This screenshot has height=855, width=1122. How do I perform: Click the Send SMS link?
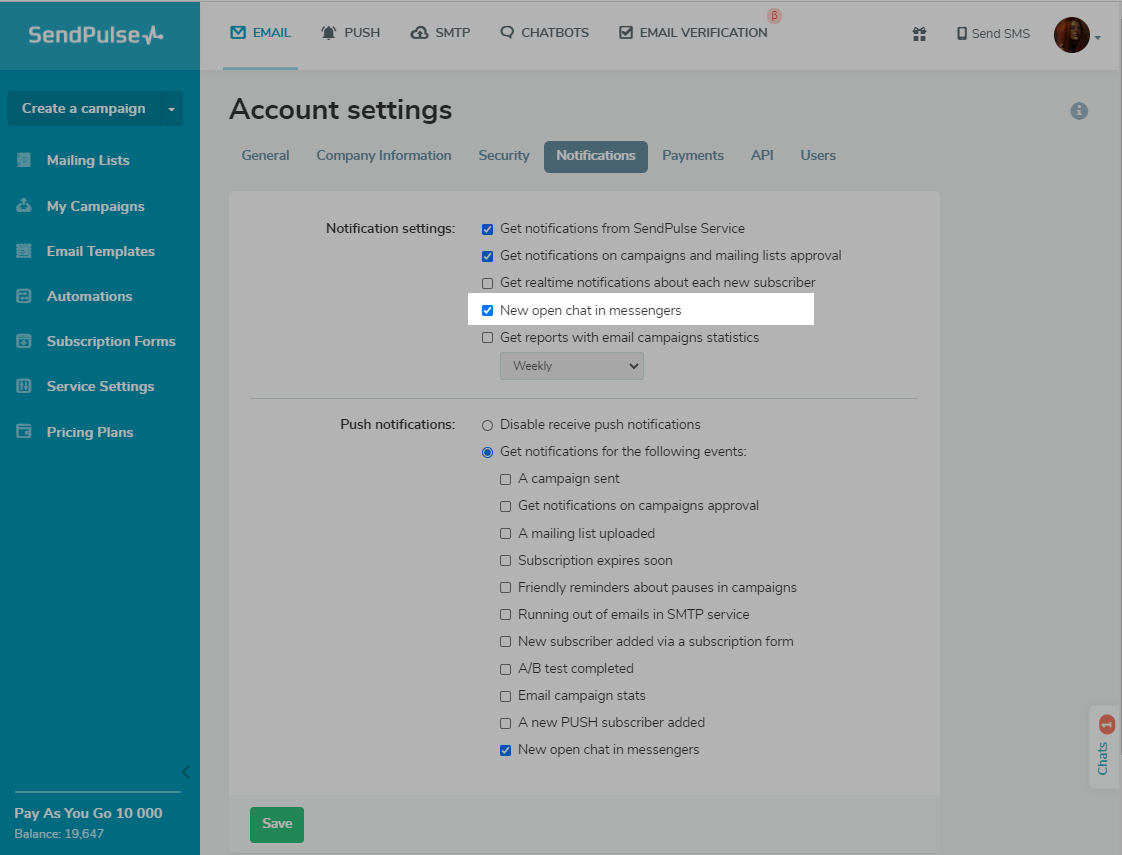coord(993,34)
